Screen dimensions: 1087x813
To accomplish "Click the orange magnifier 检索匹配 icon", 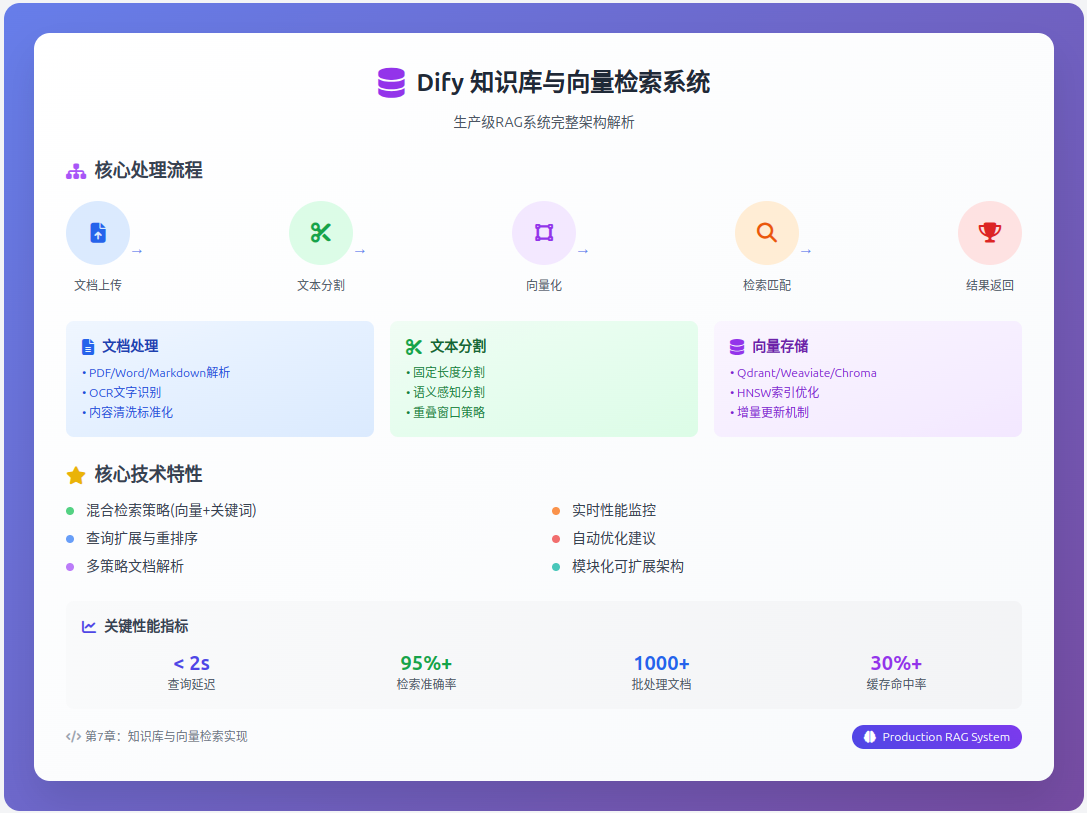I will (767, 233).
